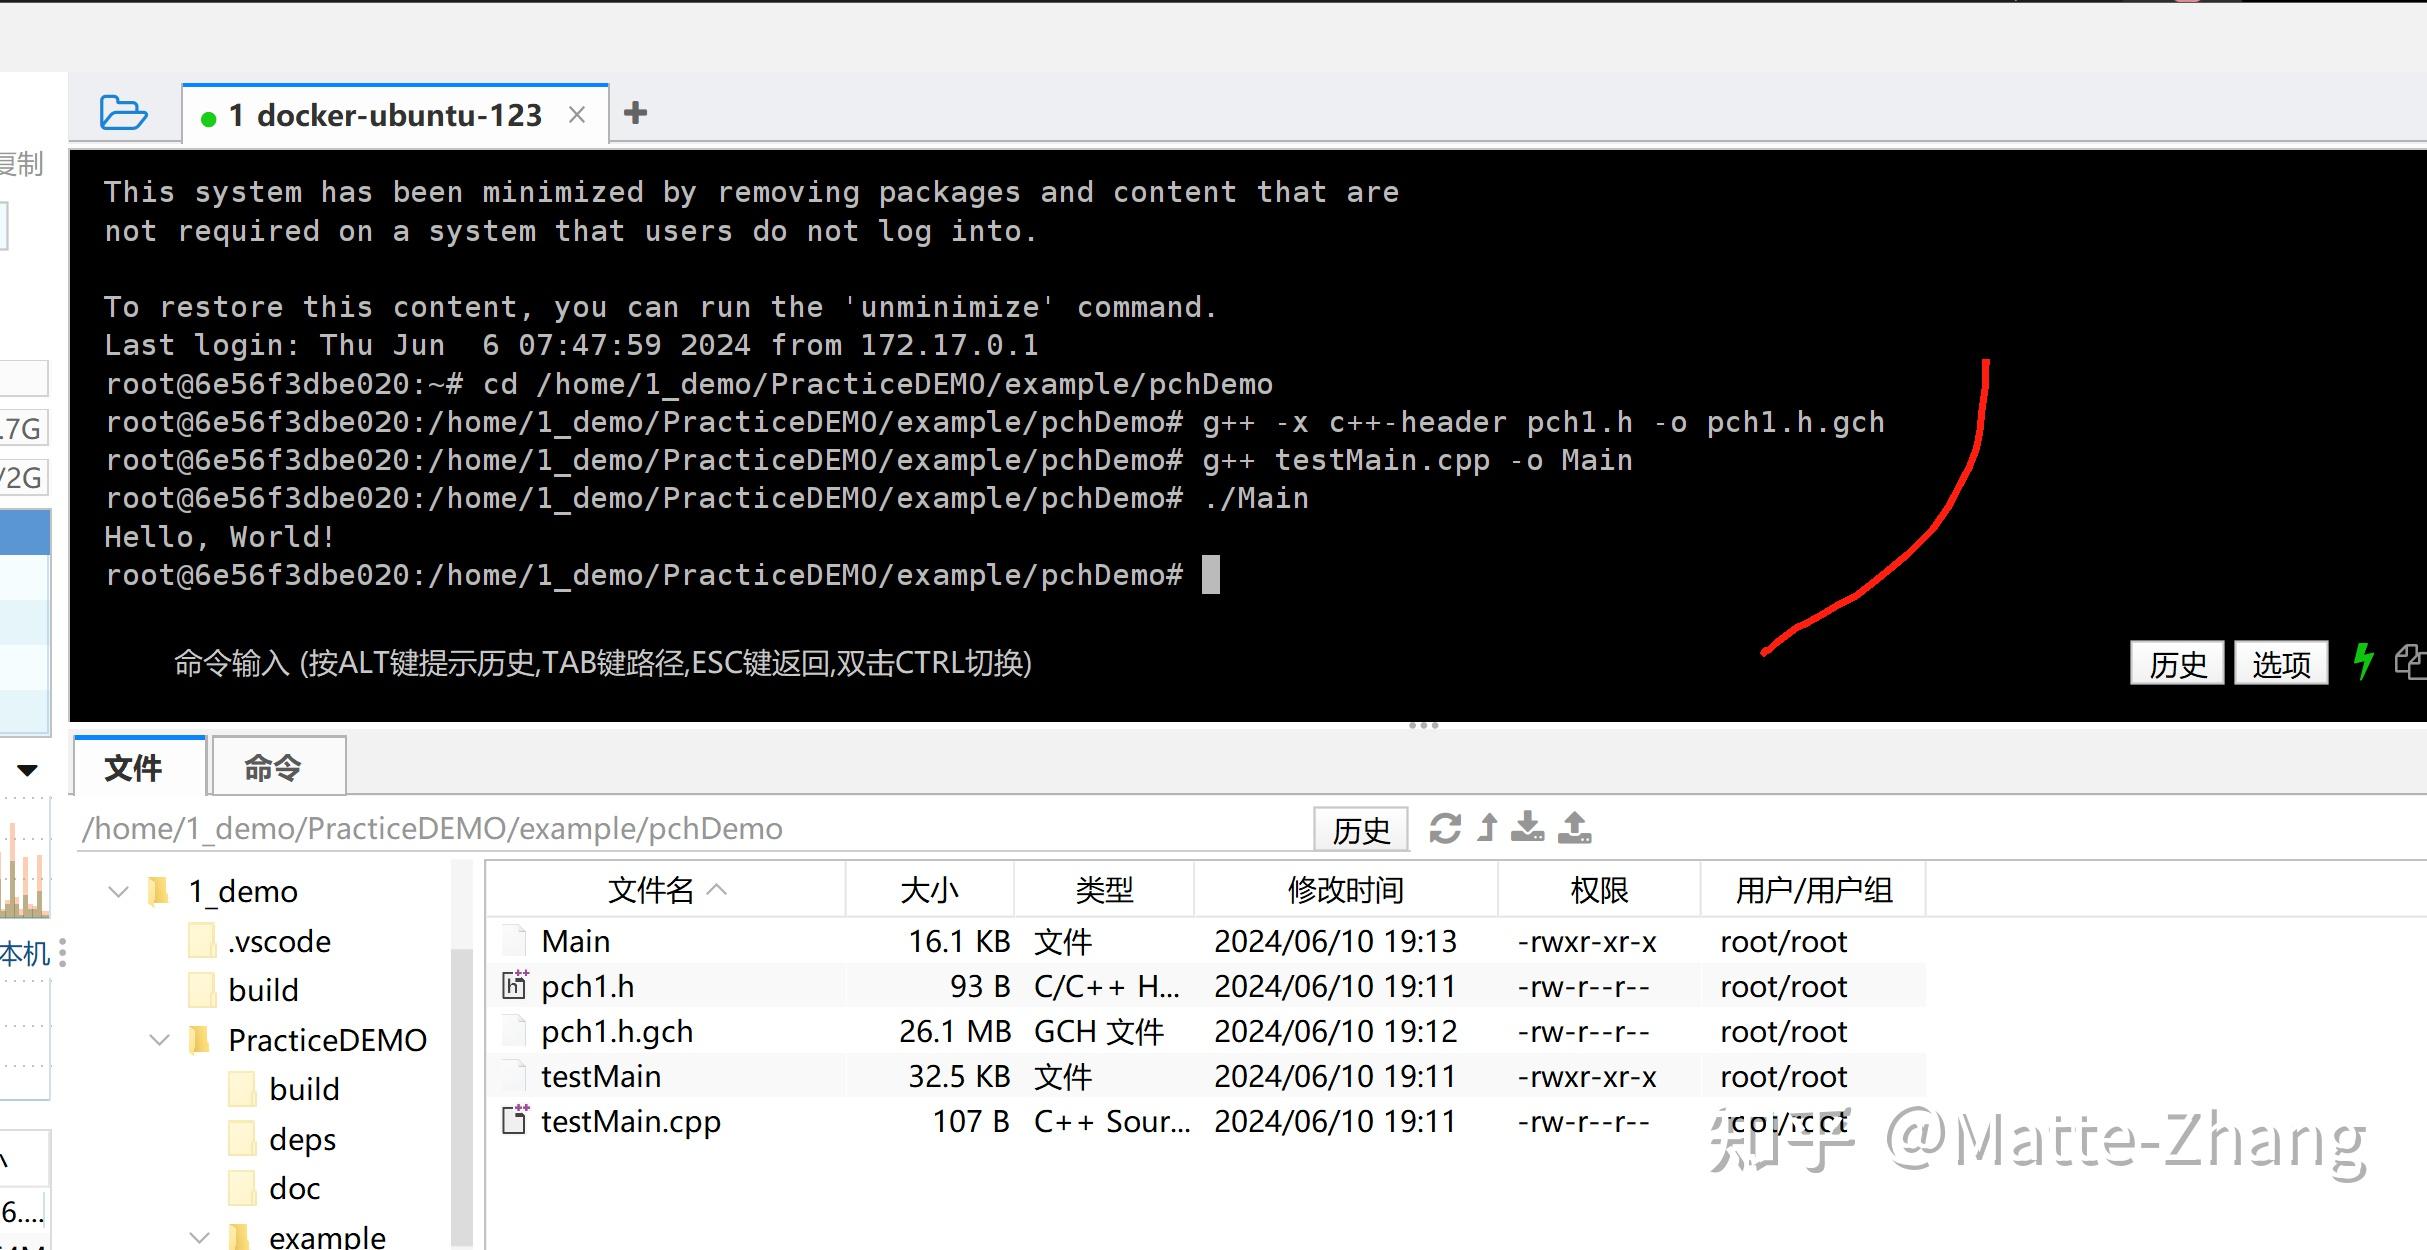The image size is (2427, 1250).
Task: Open the terminal 选项 options button
Action: pyautogui.click(x=2280, y=662)
